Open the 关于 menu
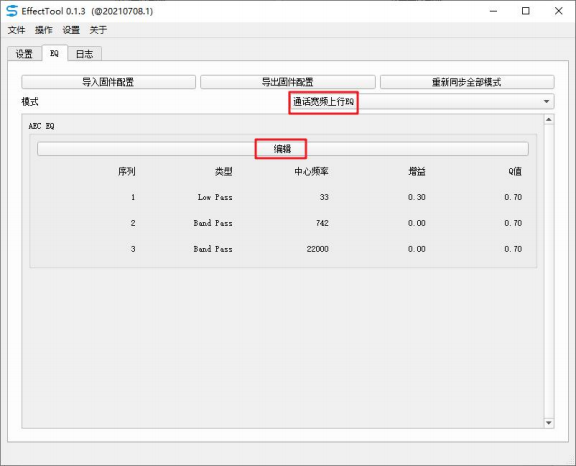576x466 pixels. tap(98, 30)
